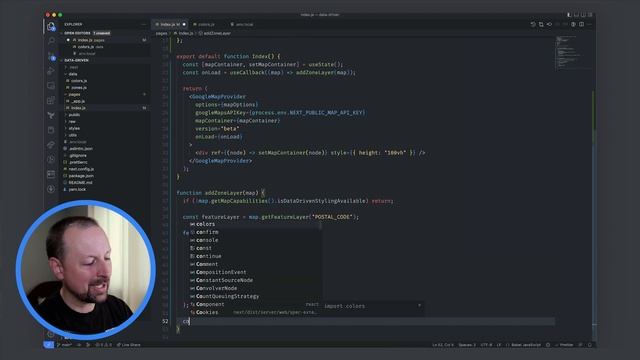Open the Search view in activity bar

coord(51,41)
